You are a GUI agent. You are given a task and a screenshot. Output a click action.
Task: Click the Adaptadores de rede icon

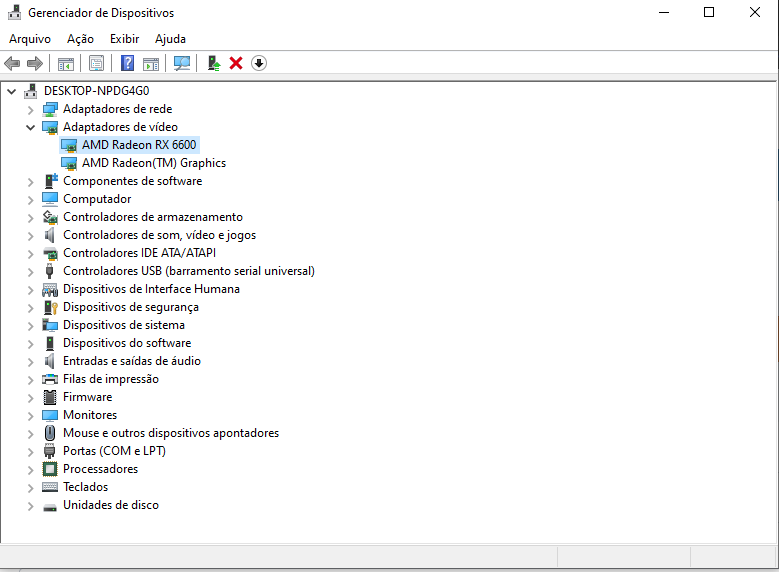point(50,109)
